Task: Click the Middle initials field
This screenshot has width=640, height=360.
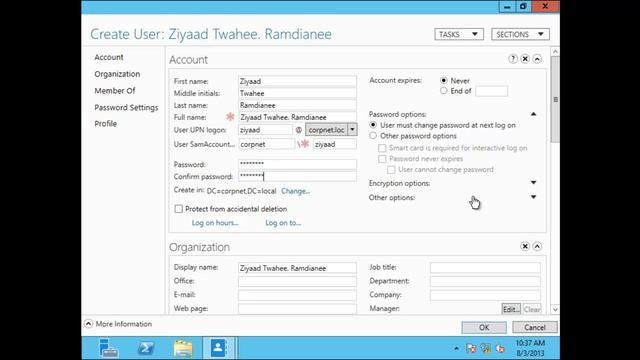Action: pyautogui.click(x=297, y=93)
